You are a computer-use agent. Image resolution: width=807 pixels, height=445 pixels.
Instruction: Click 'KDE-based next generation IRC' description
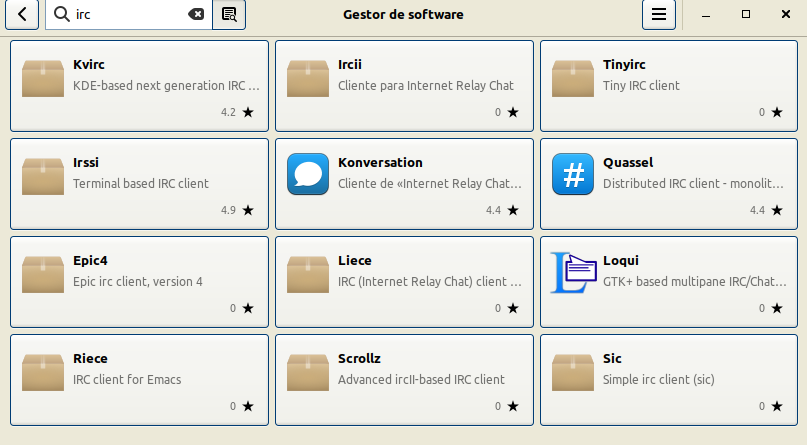click(166, 85)
